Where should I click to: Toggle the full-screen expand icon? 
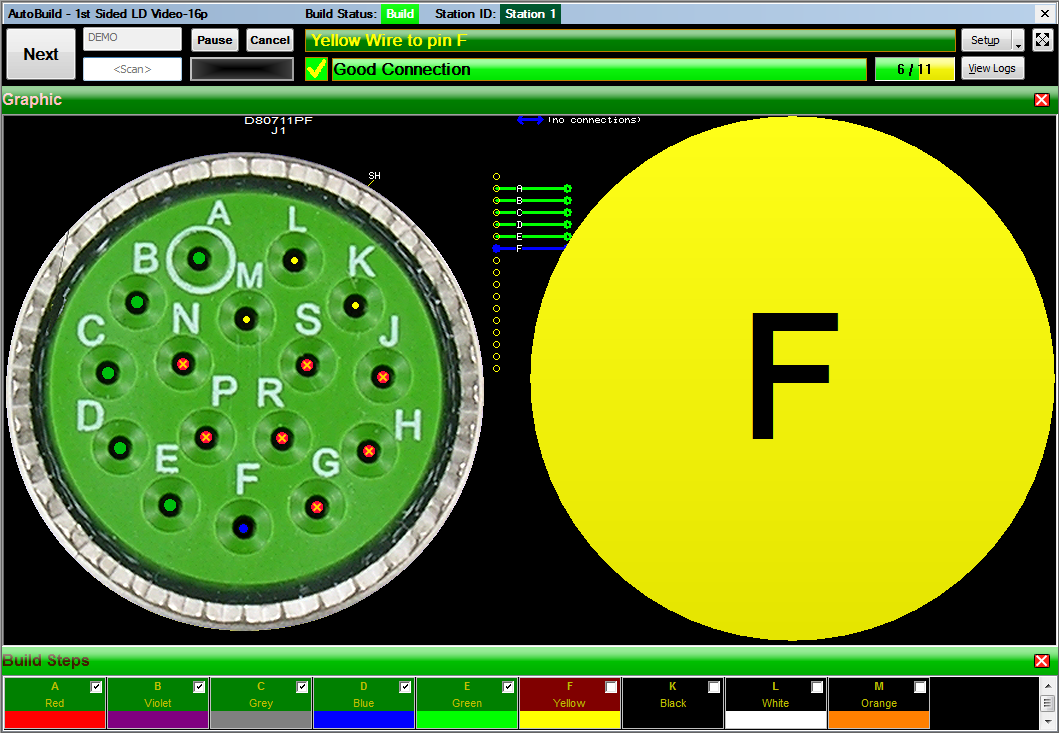[1043, 40]
